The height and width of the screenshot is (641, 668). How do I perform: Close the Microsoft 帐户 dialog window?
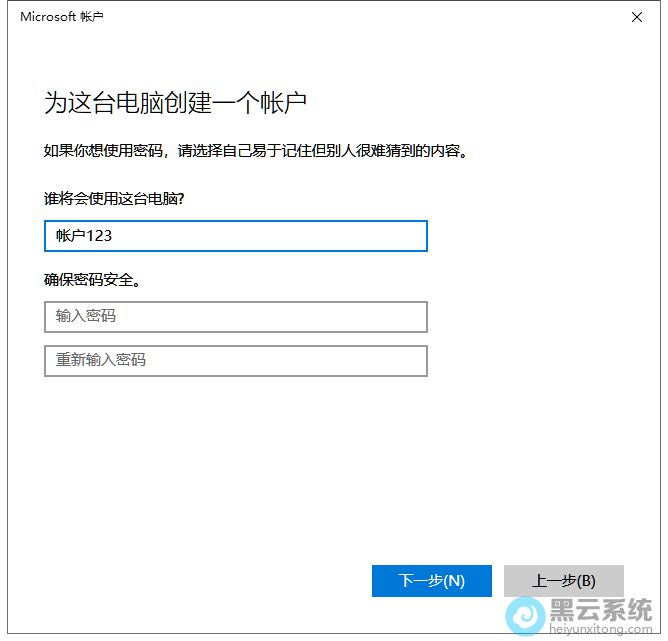click(637, 17)
